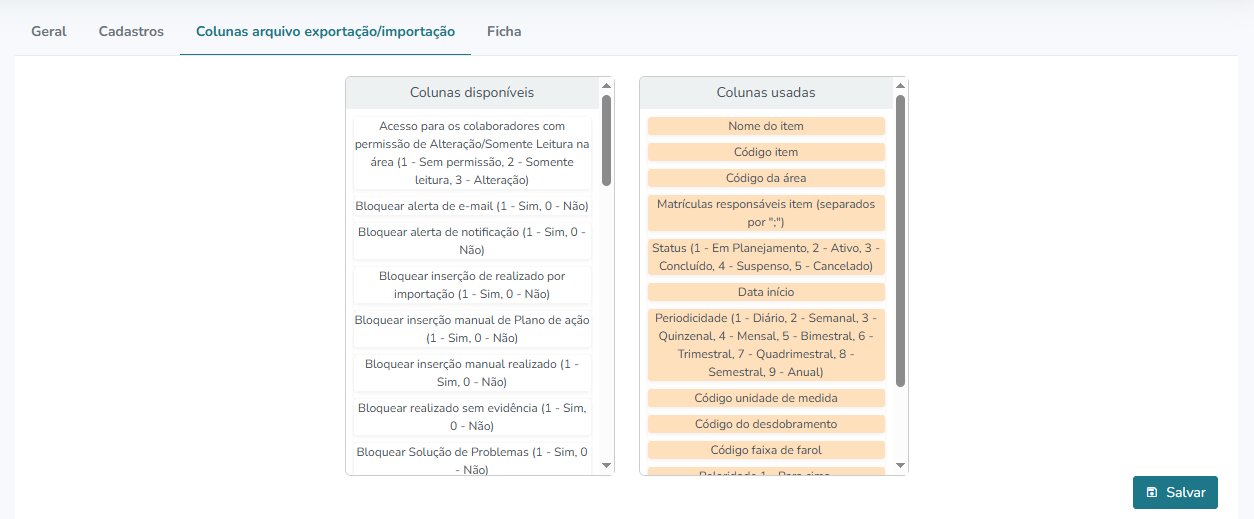Open the Geral tab

tap(49, 31)
